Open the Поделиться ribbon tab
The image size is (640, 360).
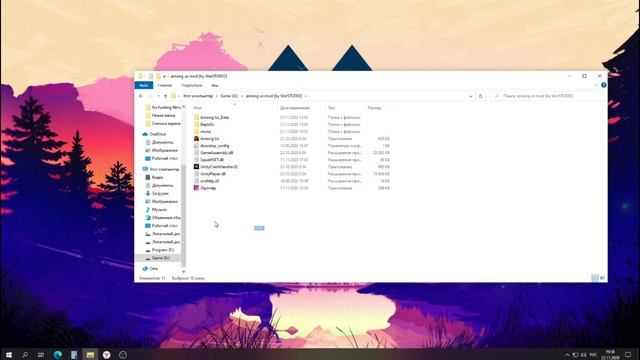pyautogui.click(x=191, y=85)
